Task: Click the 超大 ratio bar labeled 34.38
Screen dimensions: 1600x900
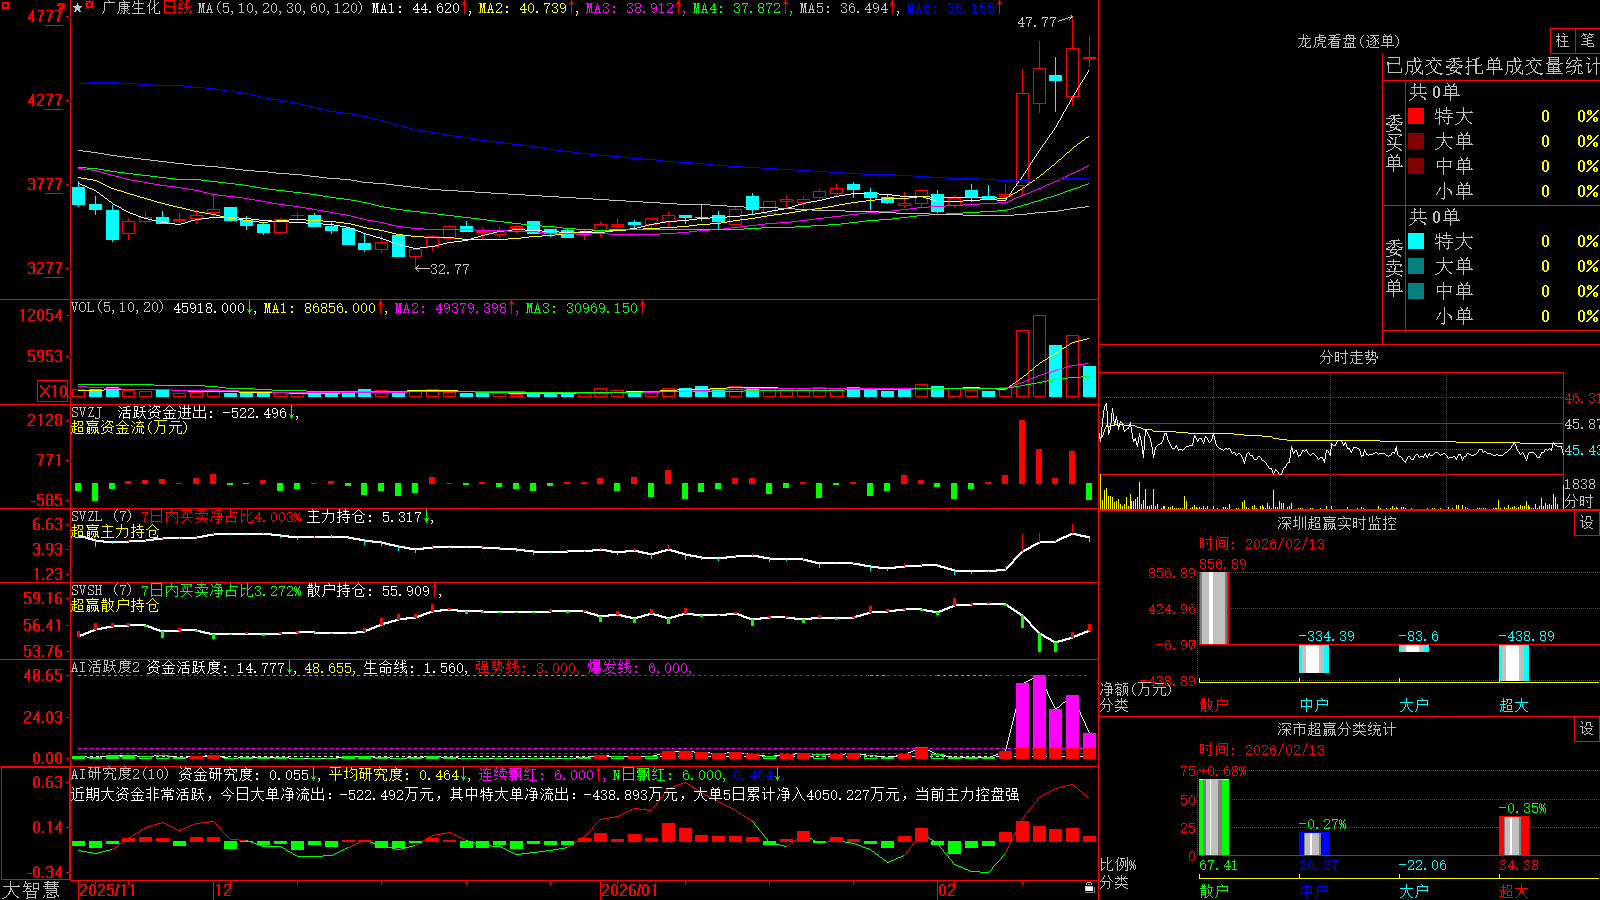Action: click(x=1514, y=836)
